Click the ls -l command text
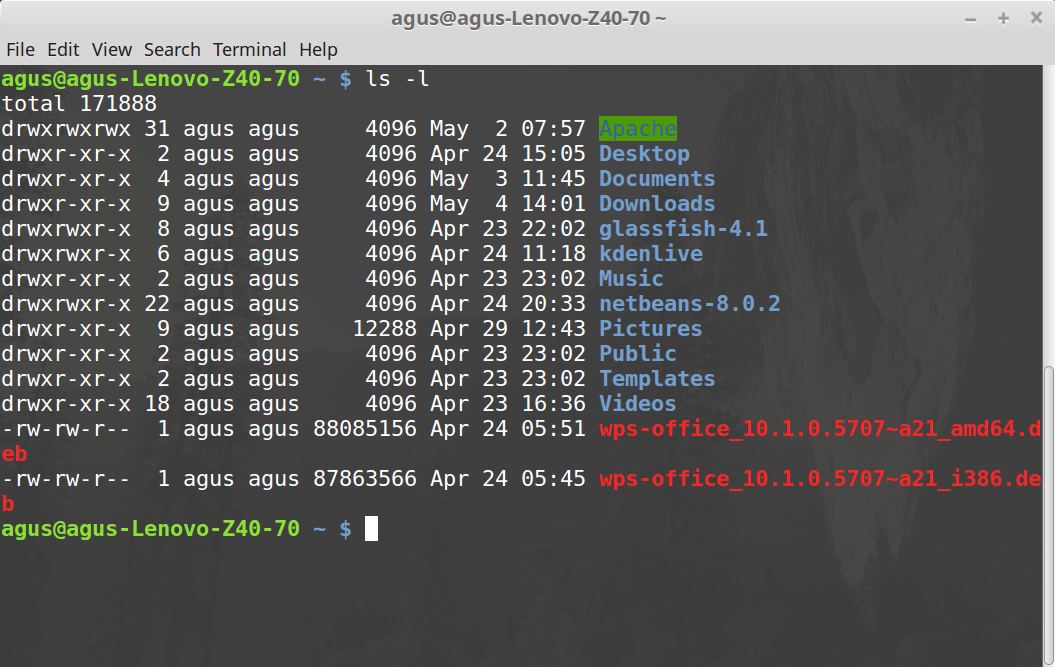1055x667 pixels. coord(398,78)
